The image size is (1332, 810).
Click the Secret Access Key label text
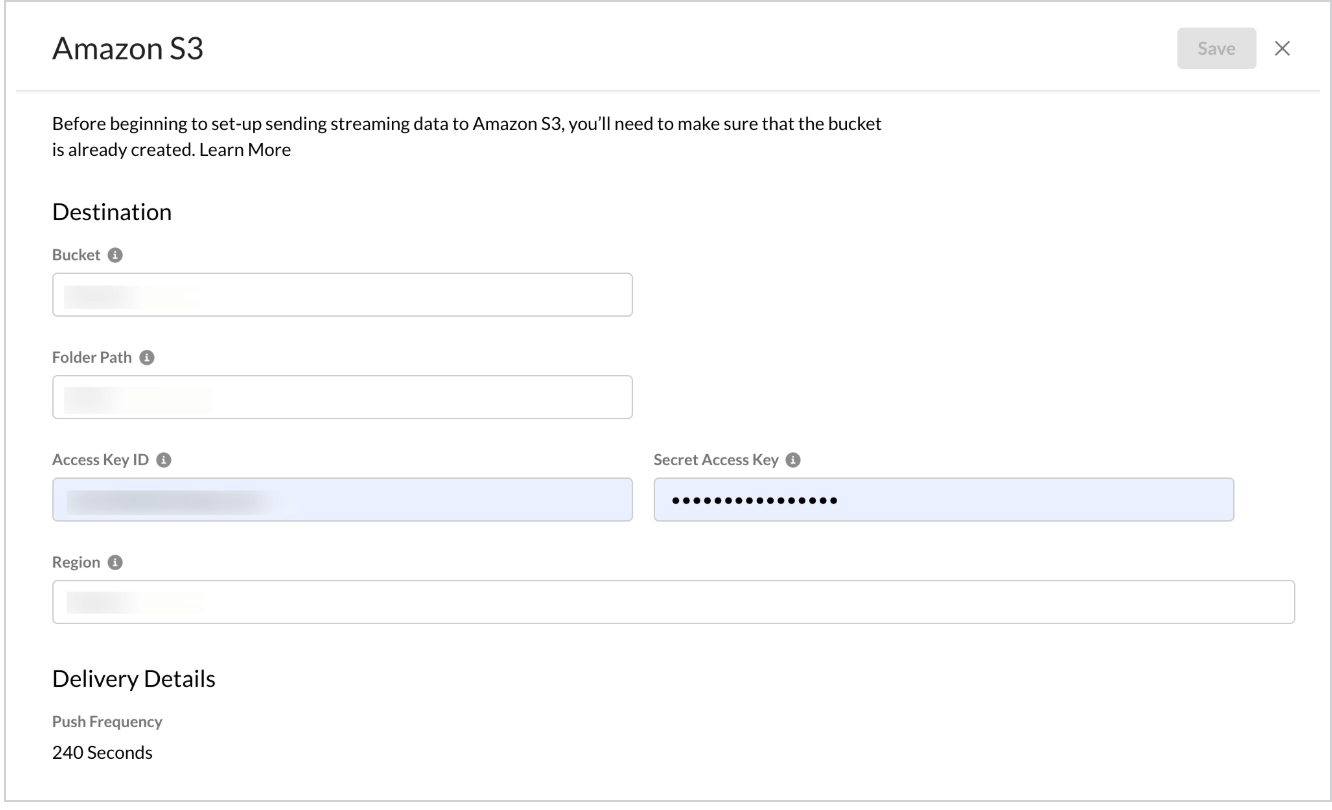tap(716, 460)
